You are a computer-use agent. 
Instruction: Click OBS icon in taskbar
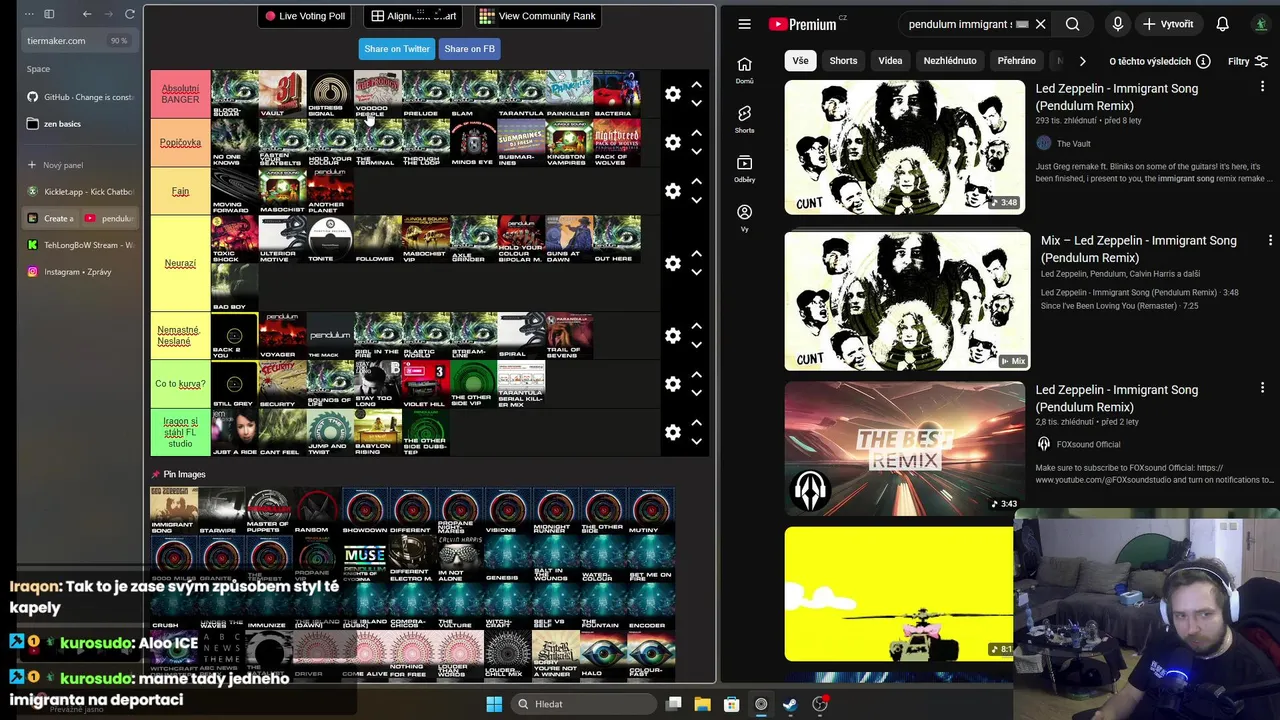point(761,704)
